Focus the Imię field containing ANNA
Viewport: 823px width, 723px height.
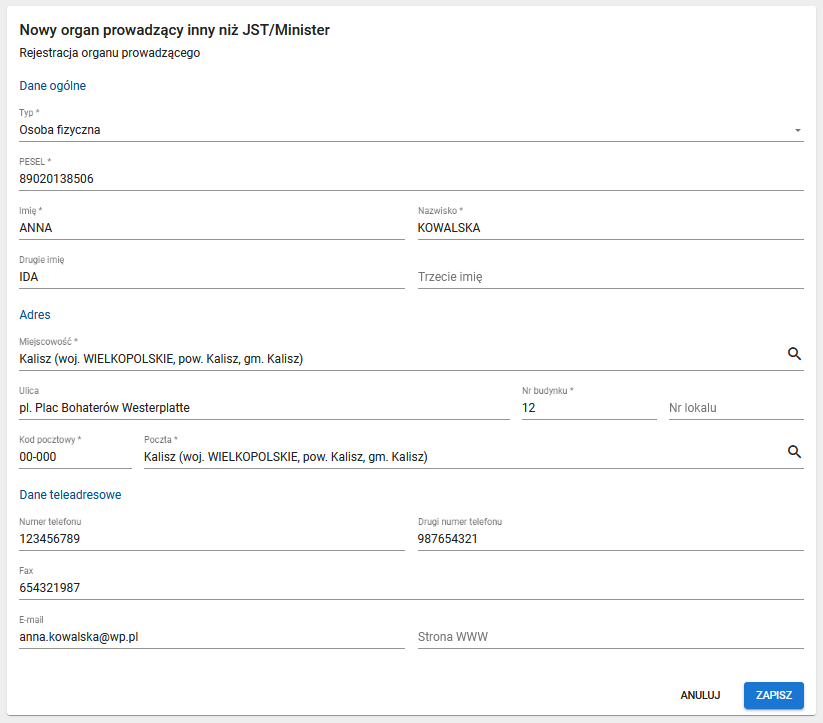211,228
